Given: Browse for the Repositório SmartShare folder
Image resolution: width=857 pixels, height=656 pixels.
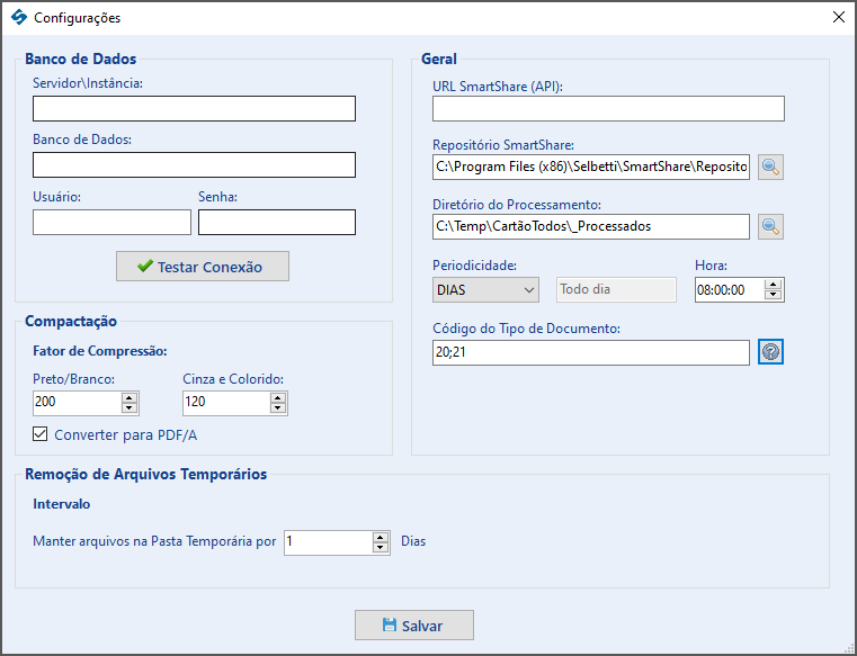Looking at the screenshot, I should click(771, 167).
